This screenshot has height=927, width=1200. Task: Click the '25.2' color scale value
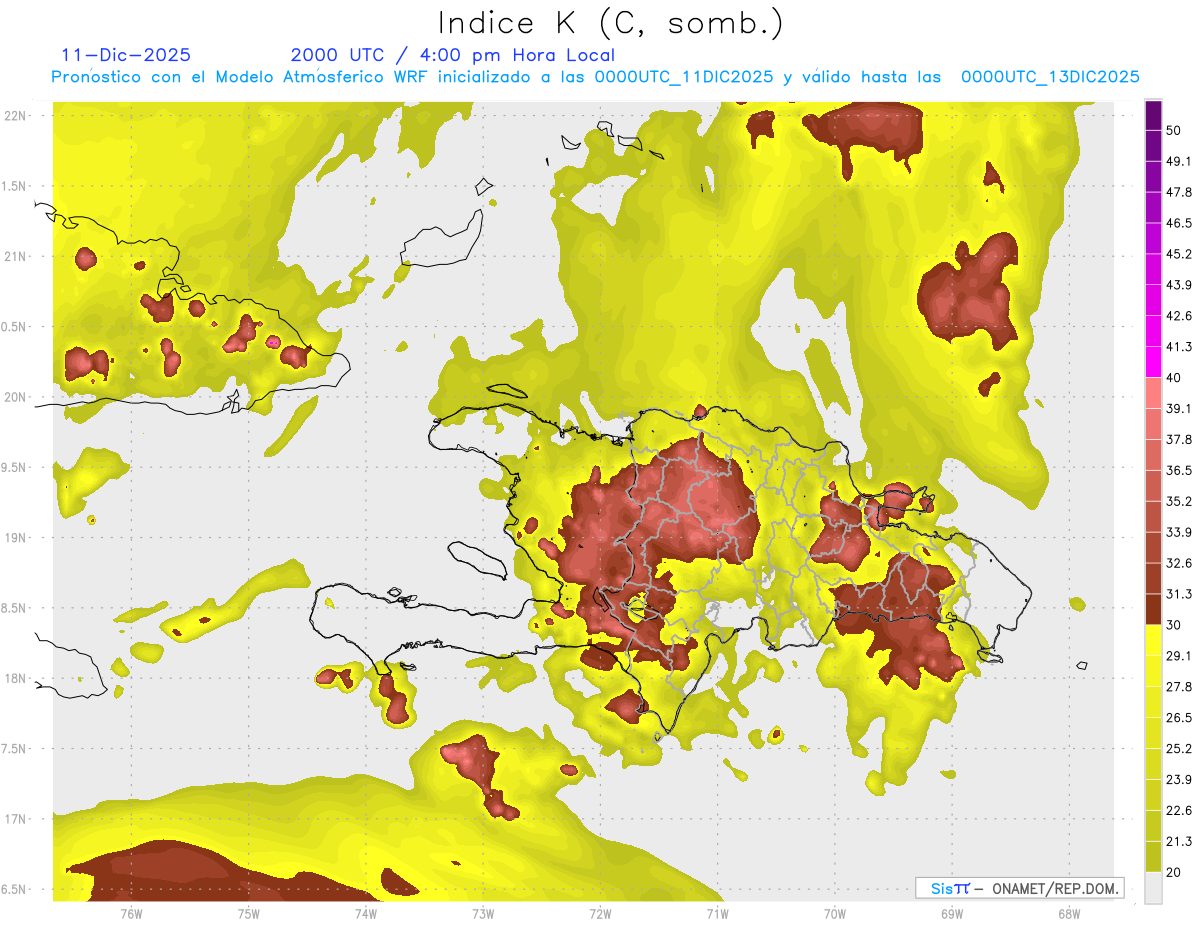pyautogui.click(x=1179, y=749)
